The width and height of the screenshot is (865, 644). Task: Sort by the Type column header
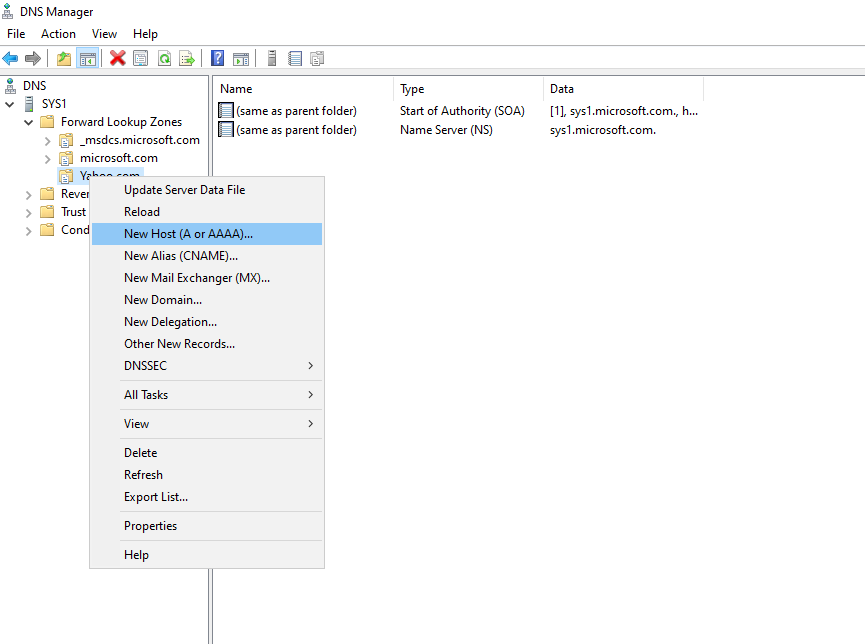point(468,89)
